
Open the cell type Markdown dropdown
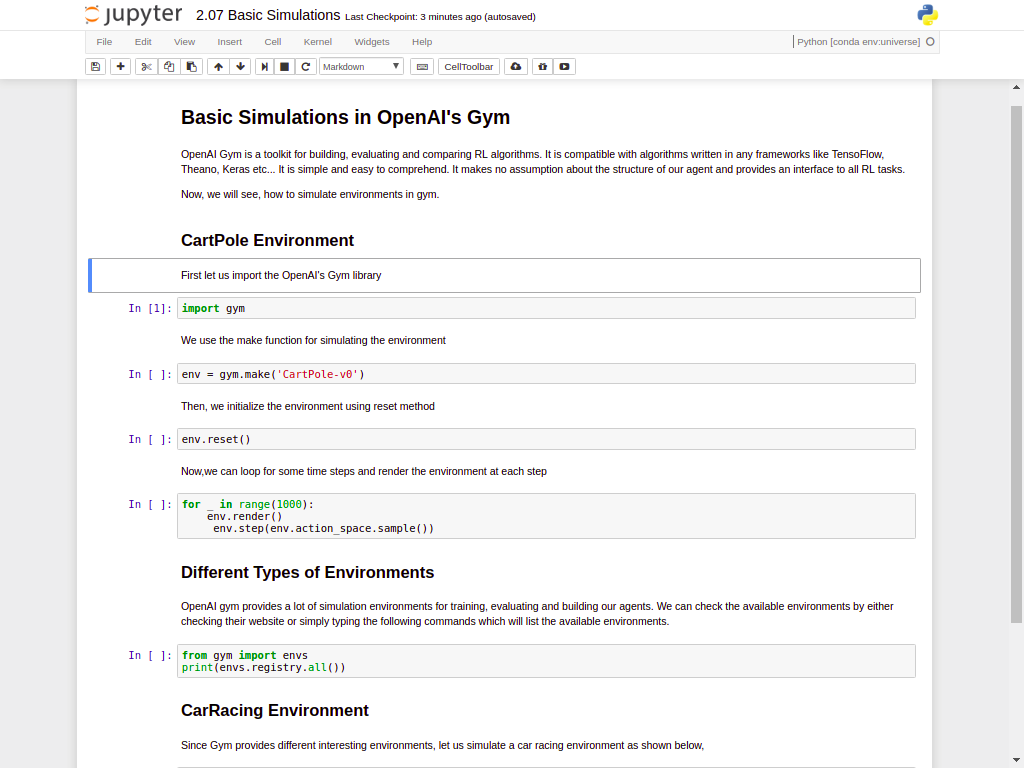click(361, 67)
